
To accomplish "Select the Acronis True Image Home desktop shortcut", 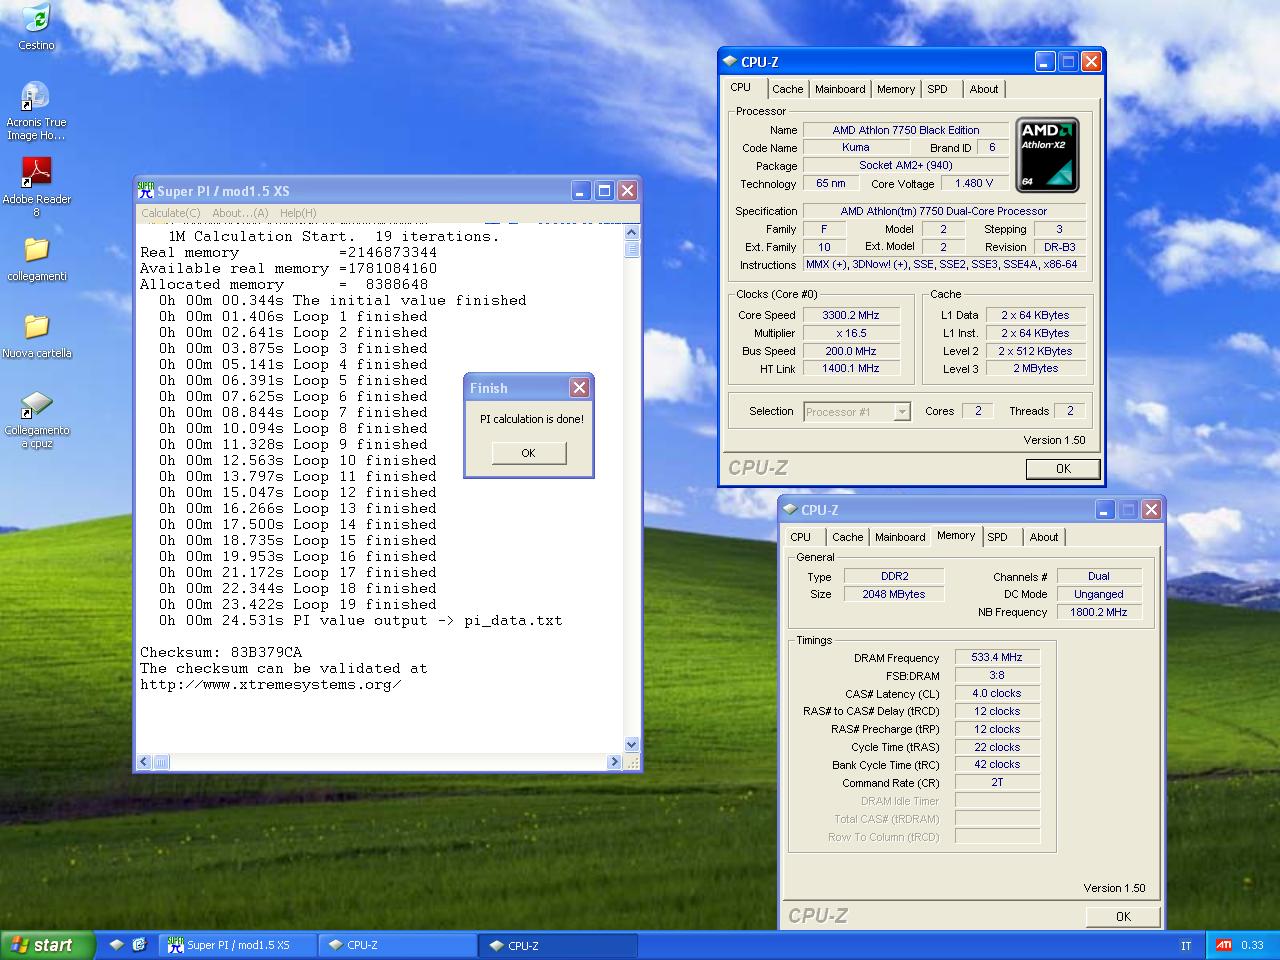I will pyautogui.click(x=36, y=111).
